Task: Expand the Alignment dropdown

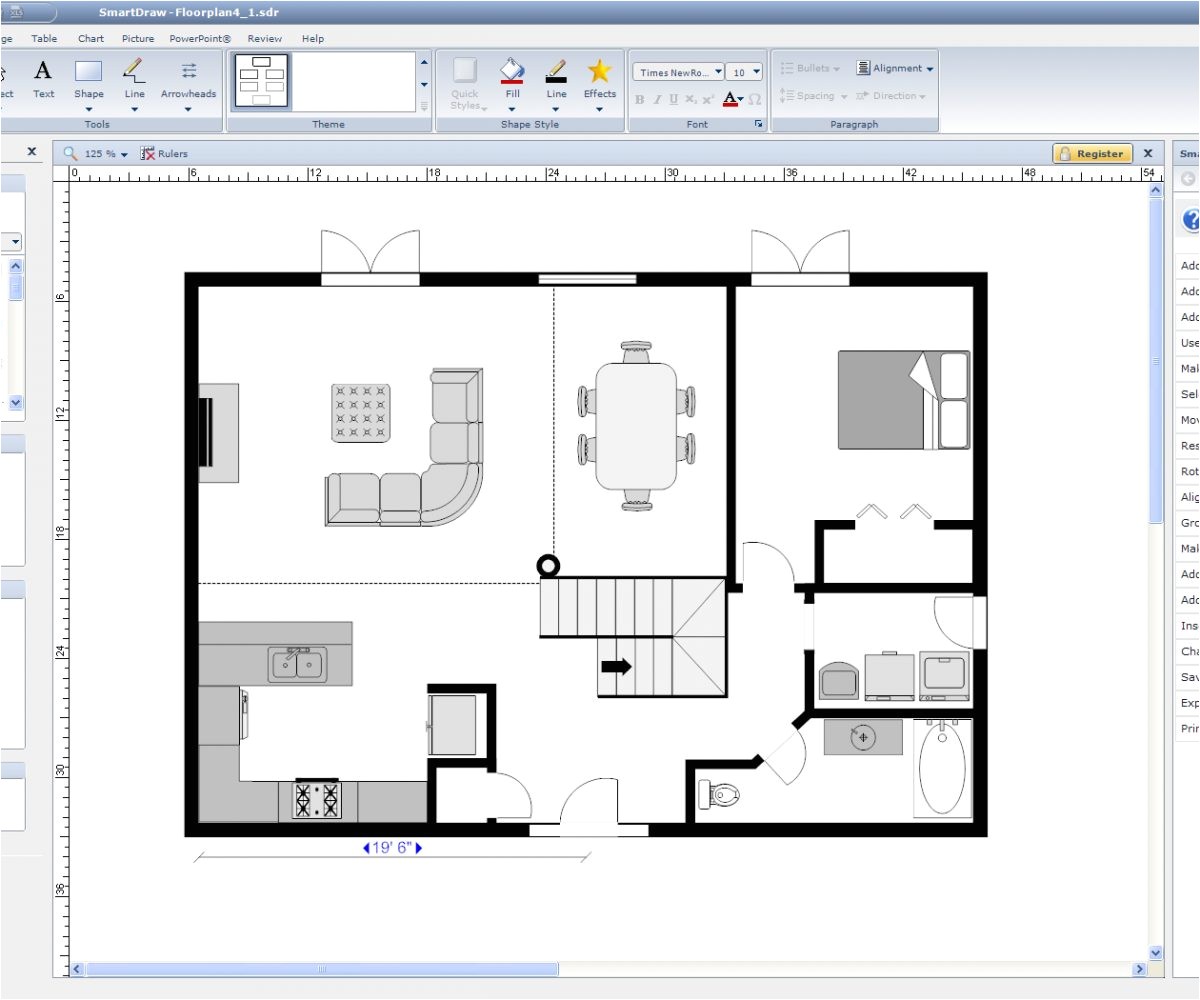Action: [930, 67]
